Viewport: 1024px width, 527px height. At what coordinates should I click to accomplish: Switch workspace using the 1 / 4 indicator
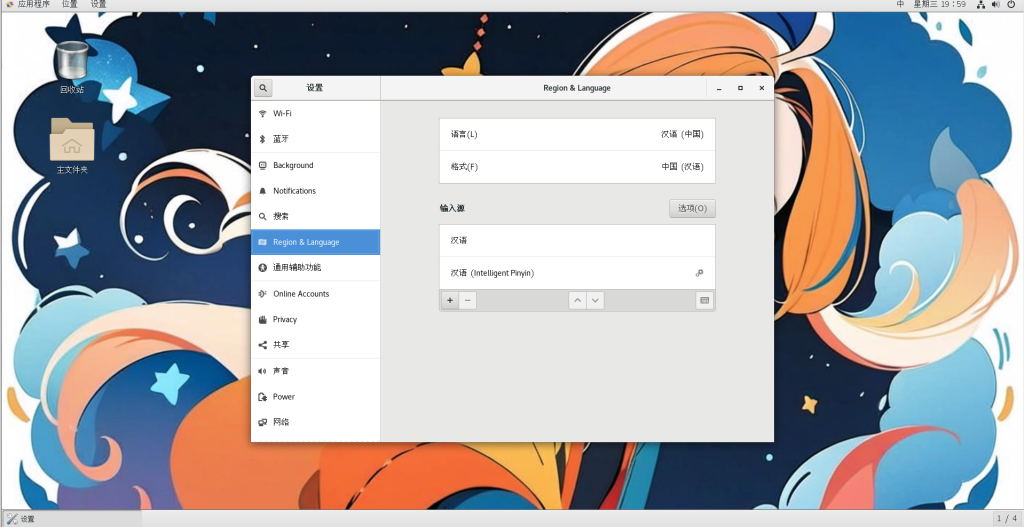1007,519
